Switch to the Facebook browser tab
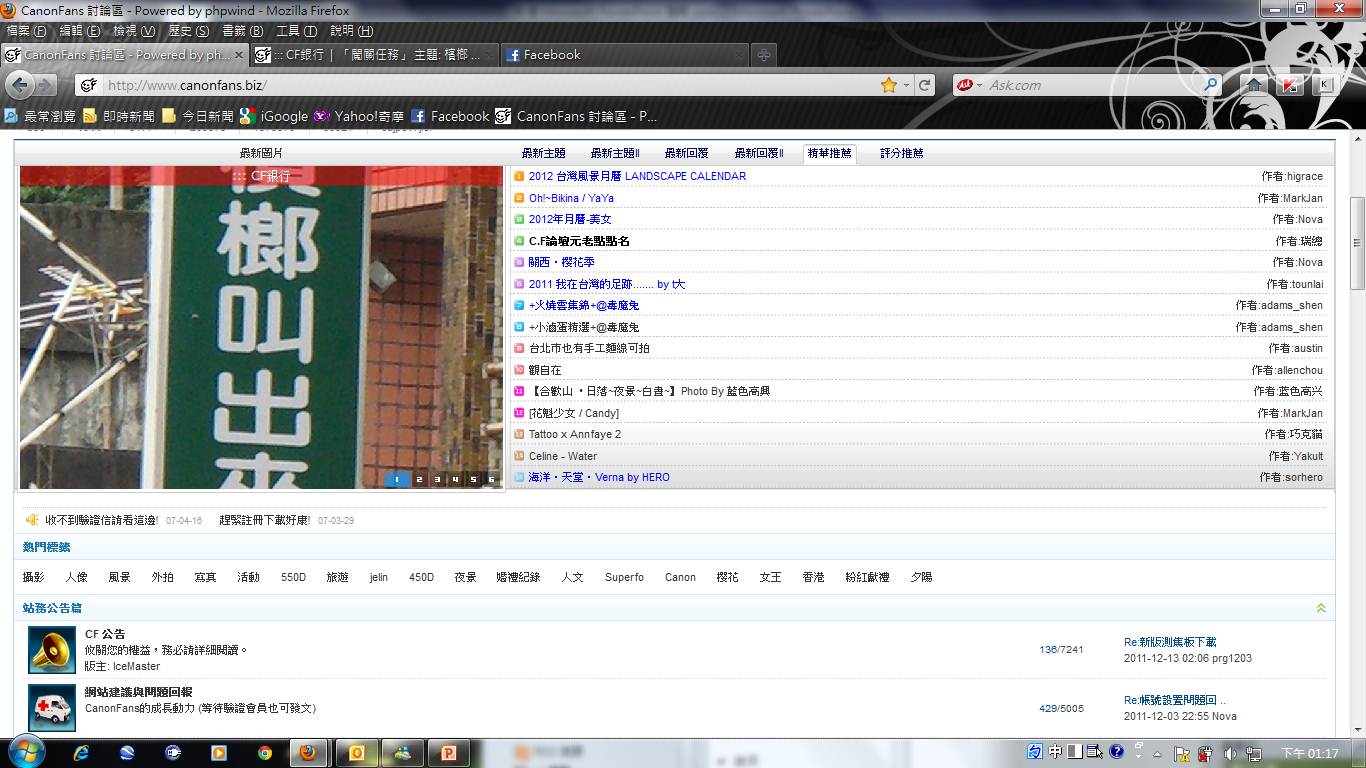Image resolution: width=1366 pixels, height=768 pixels. (x=624, y=55)
